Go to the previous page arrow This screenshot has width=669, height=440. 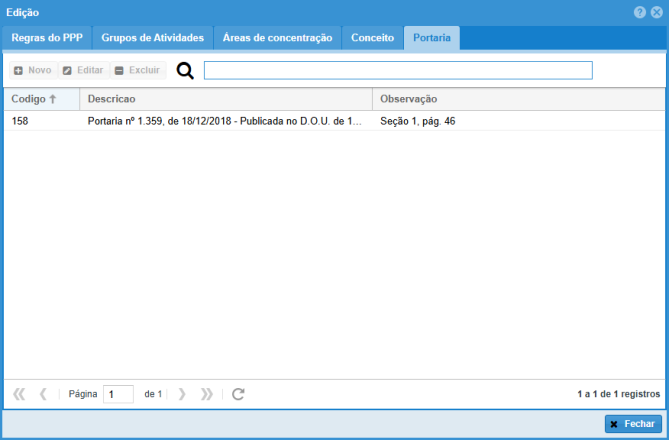coord(43,394)
